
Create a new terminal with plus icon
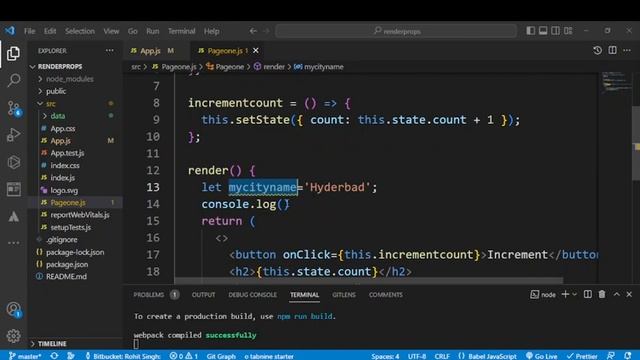565,294
